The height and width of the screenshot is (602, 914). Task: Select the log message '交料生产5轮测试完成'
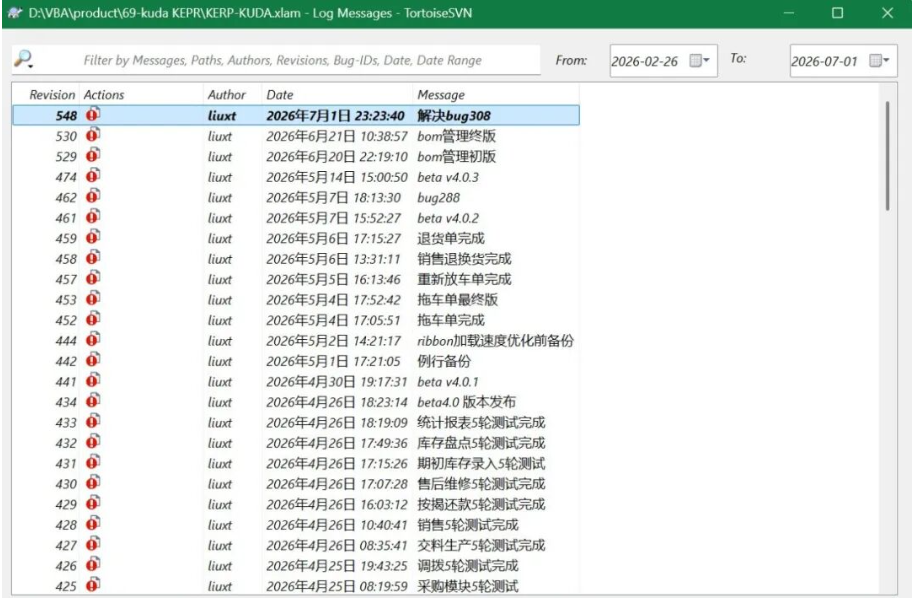coord(481,545)
